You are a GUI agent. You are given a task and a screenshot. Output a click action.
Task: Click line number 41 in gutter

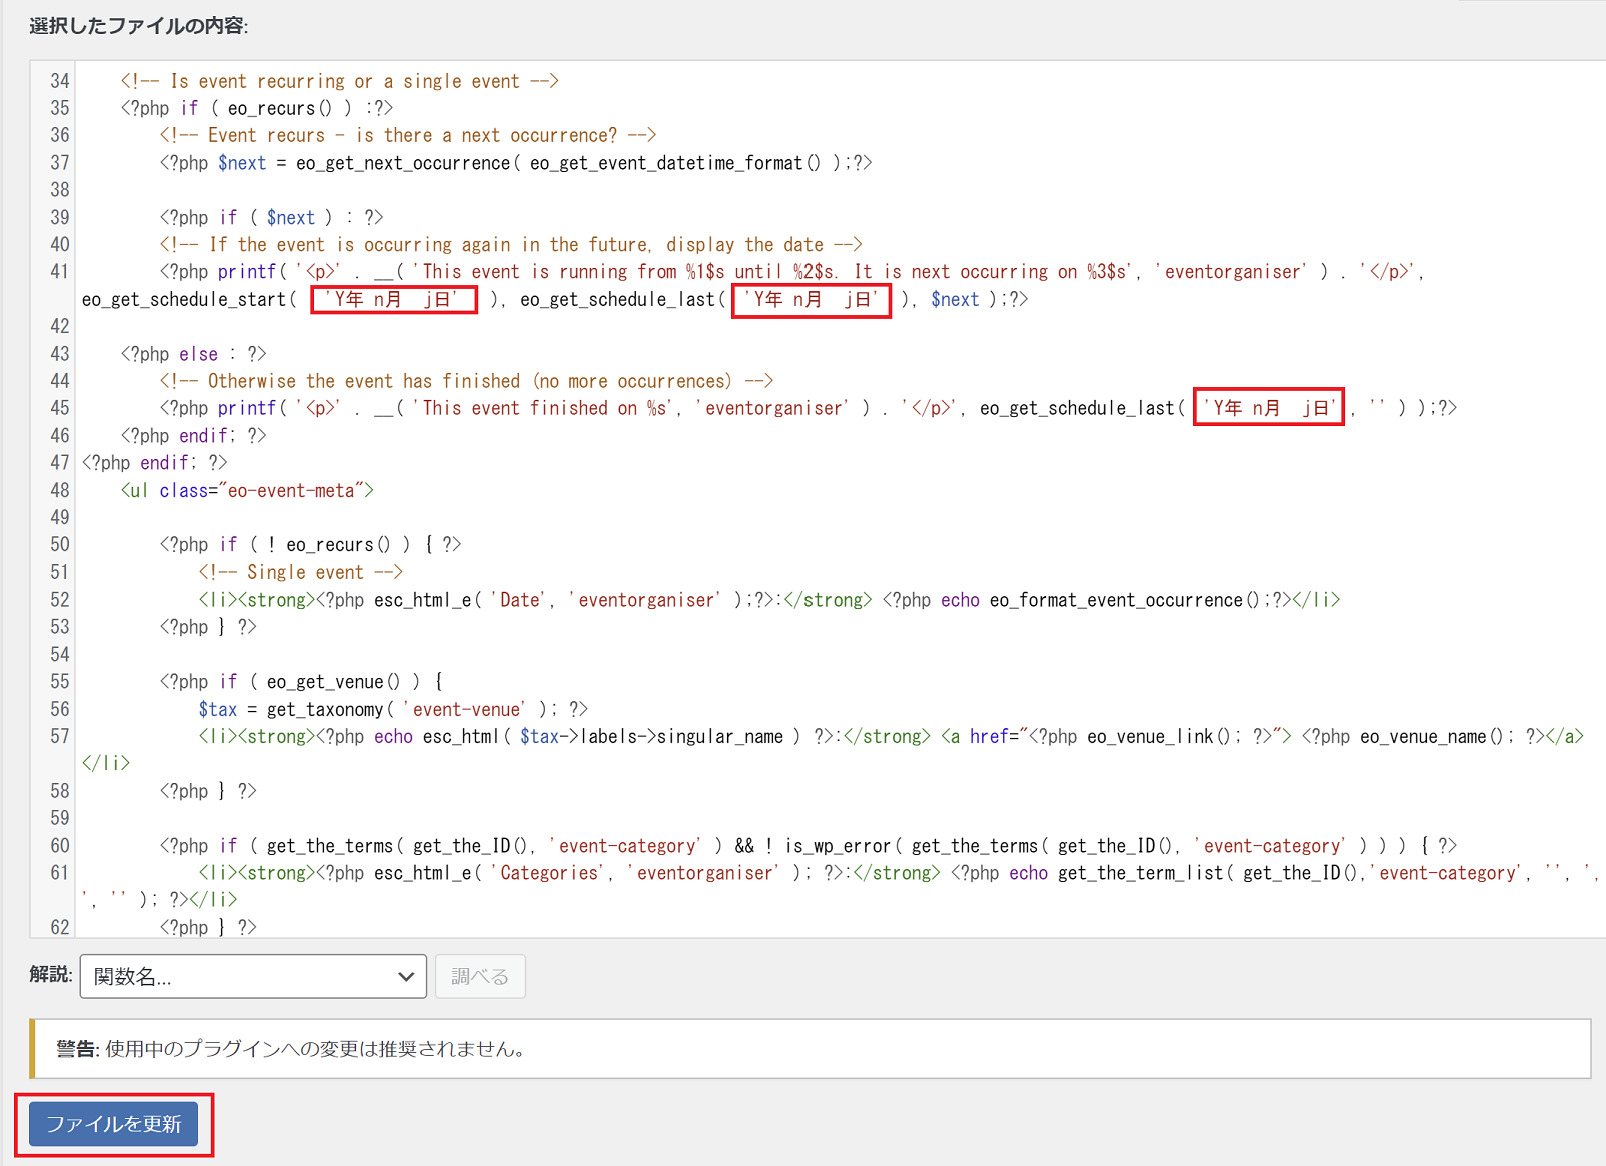[60, 272]
